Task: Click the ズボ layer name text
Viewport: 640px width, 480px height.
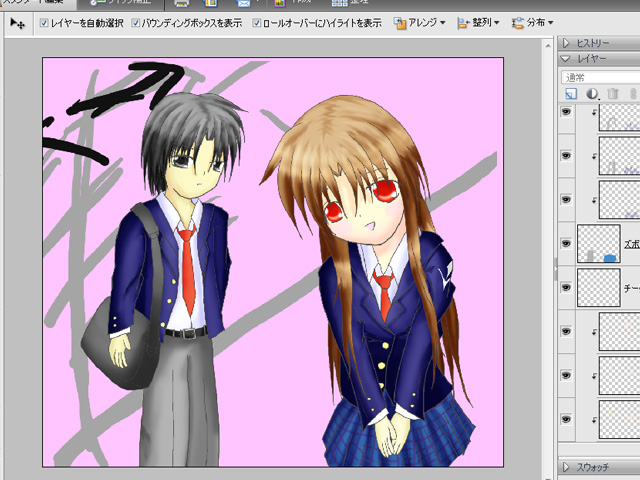Action: point(632,244)
